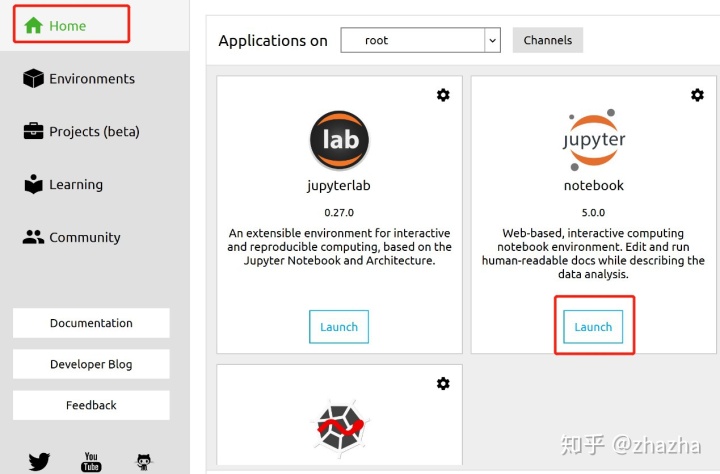Viewport: 720px width, 474px height.
Task: Launch the Jupyter notebook
Action: point(593,327)
